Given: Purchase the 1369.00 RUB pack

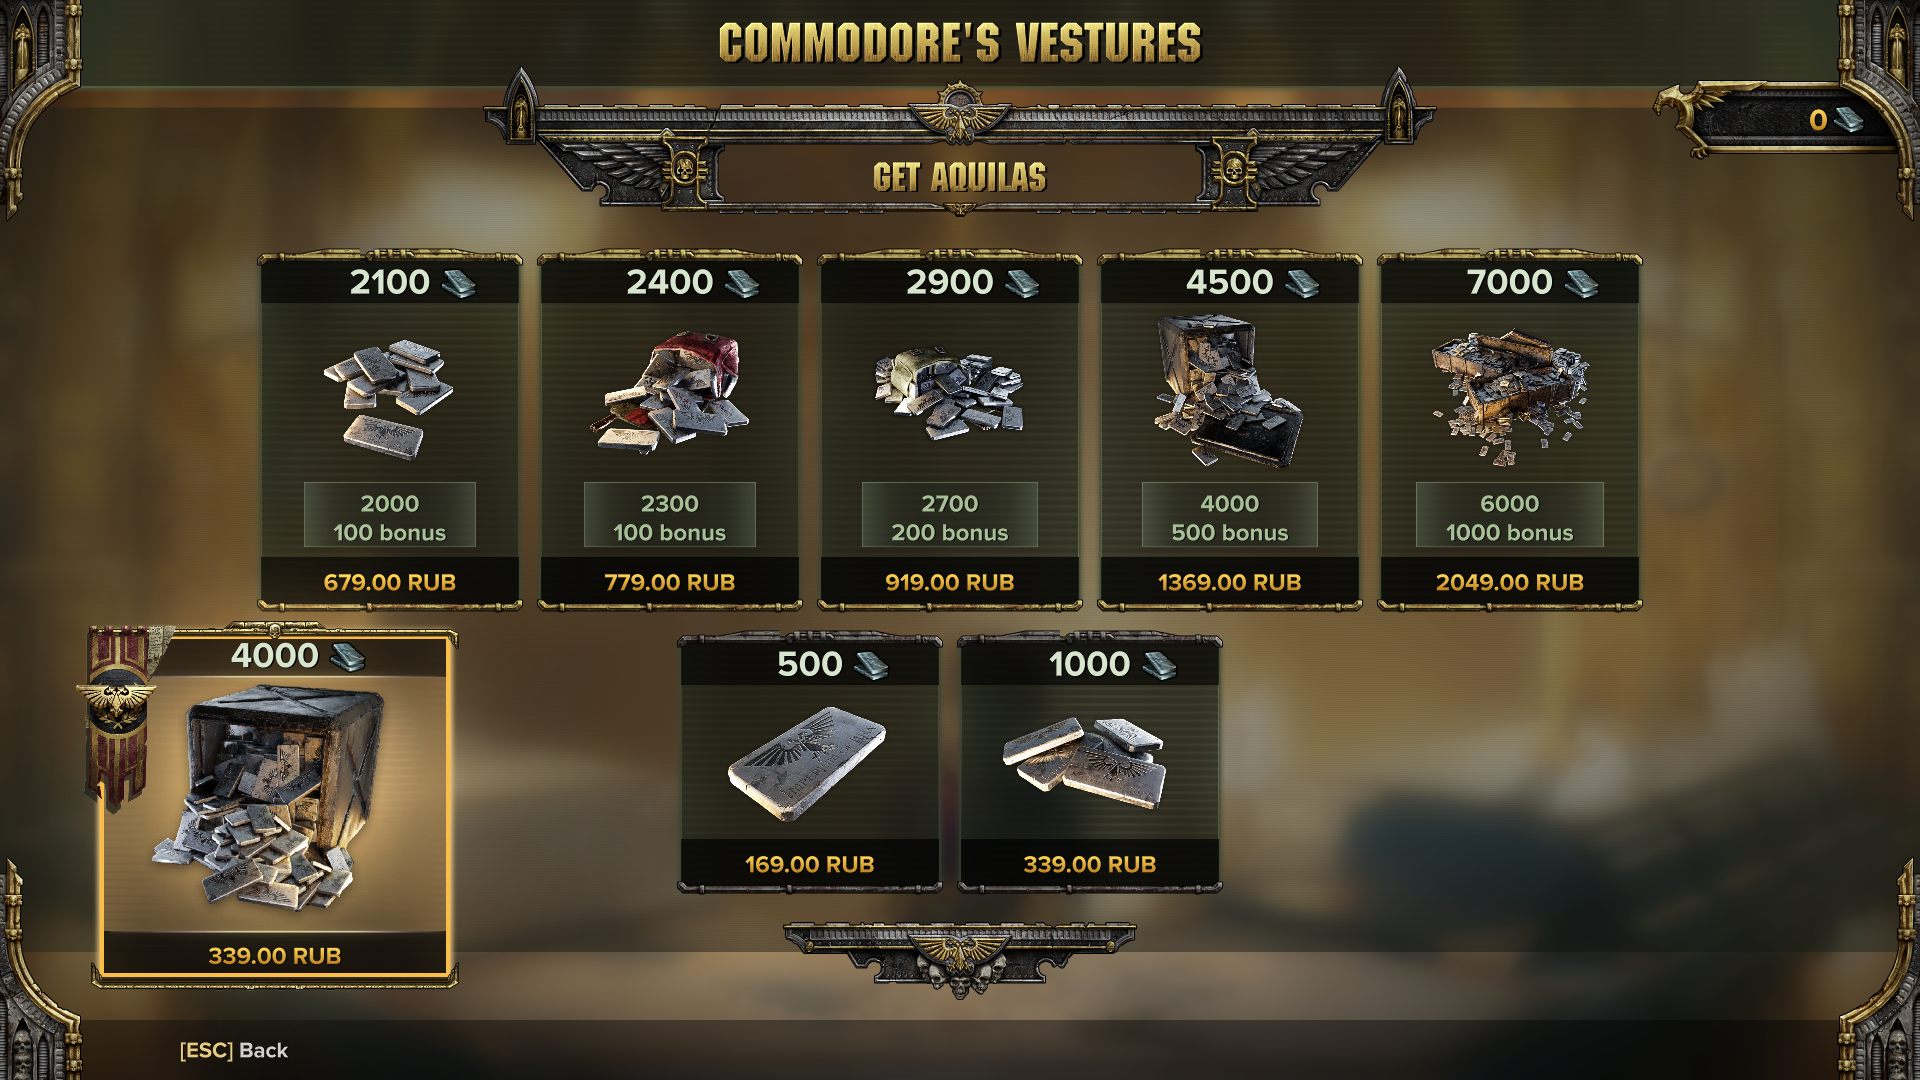Looking at the screenshot, I should 1230,582.
